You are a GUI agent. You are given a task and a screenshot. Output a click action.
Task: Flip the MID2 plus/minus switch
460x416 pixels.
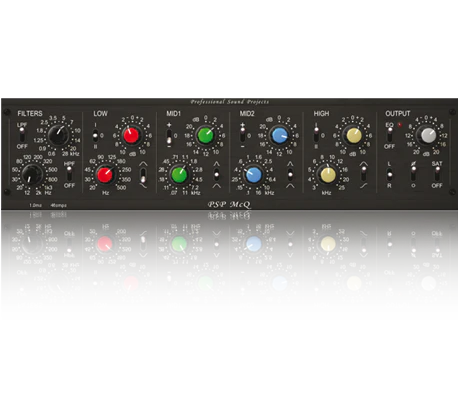coord(242,136)
